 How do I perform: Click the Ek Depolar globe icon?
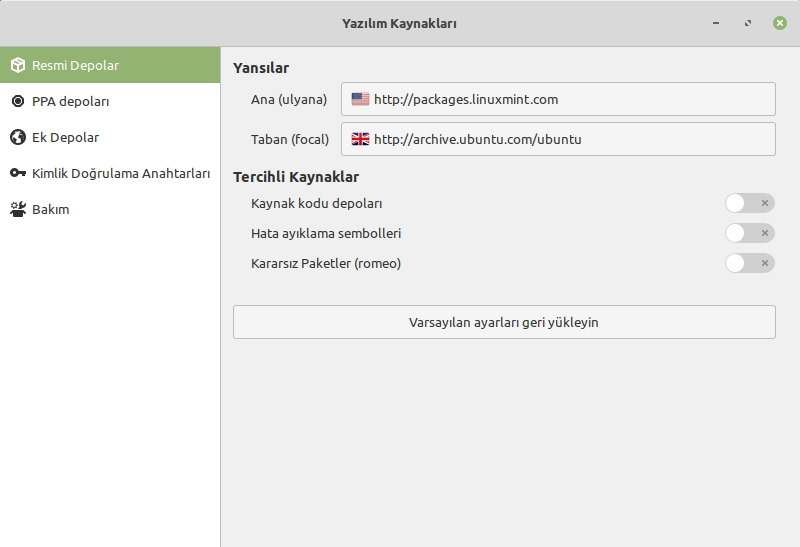[x=18, y=137]
